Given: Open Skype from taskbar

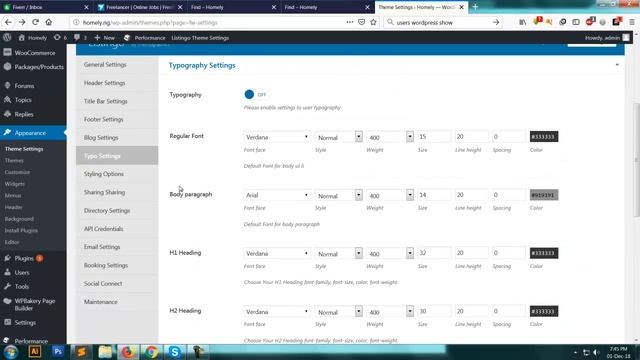Looking at the screenshot, I should coord(175,352).
